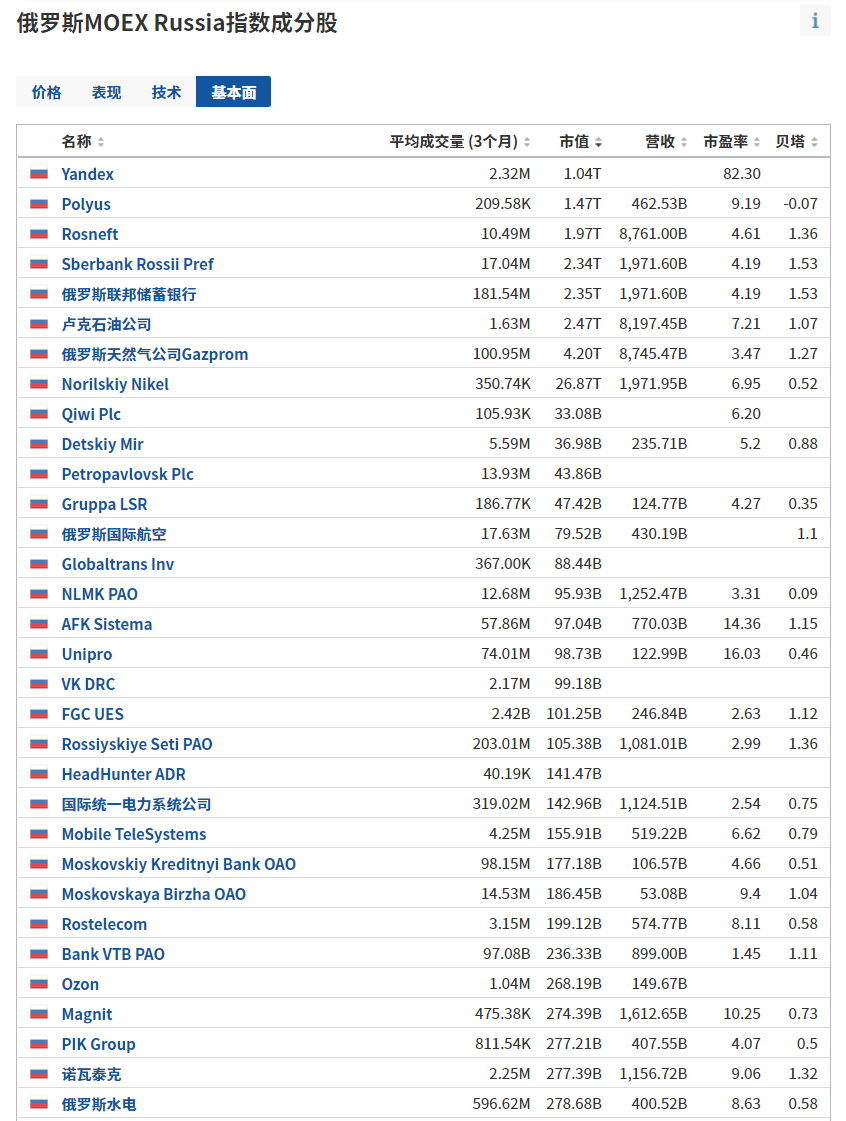Click the flag icon beside HeadHunter ADR
The height and width of the screenshot is (1121, 846).
(39, 774)
